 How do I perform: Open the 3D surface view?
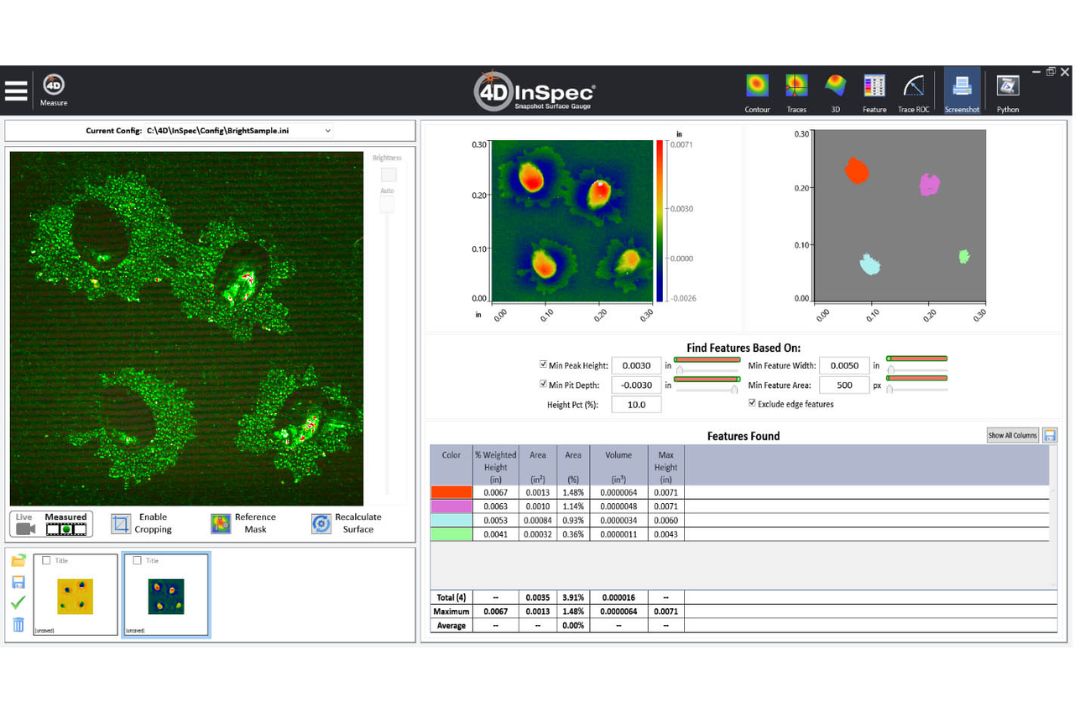(835, 87)
